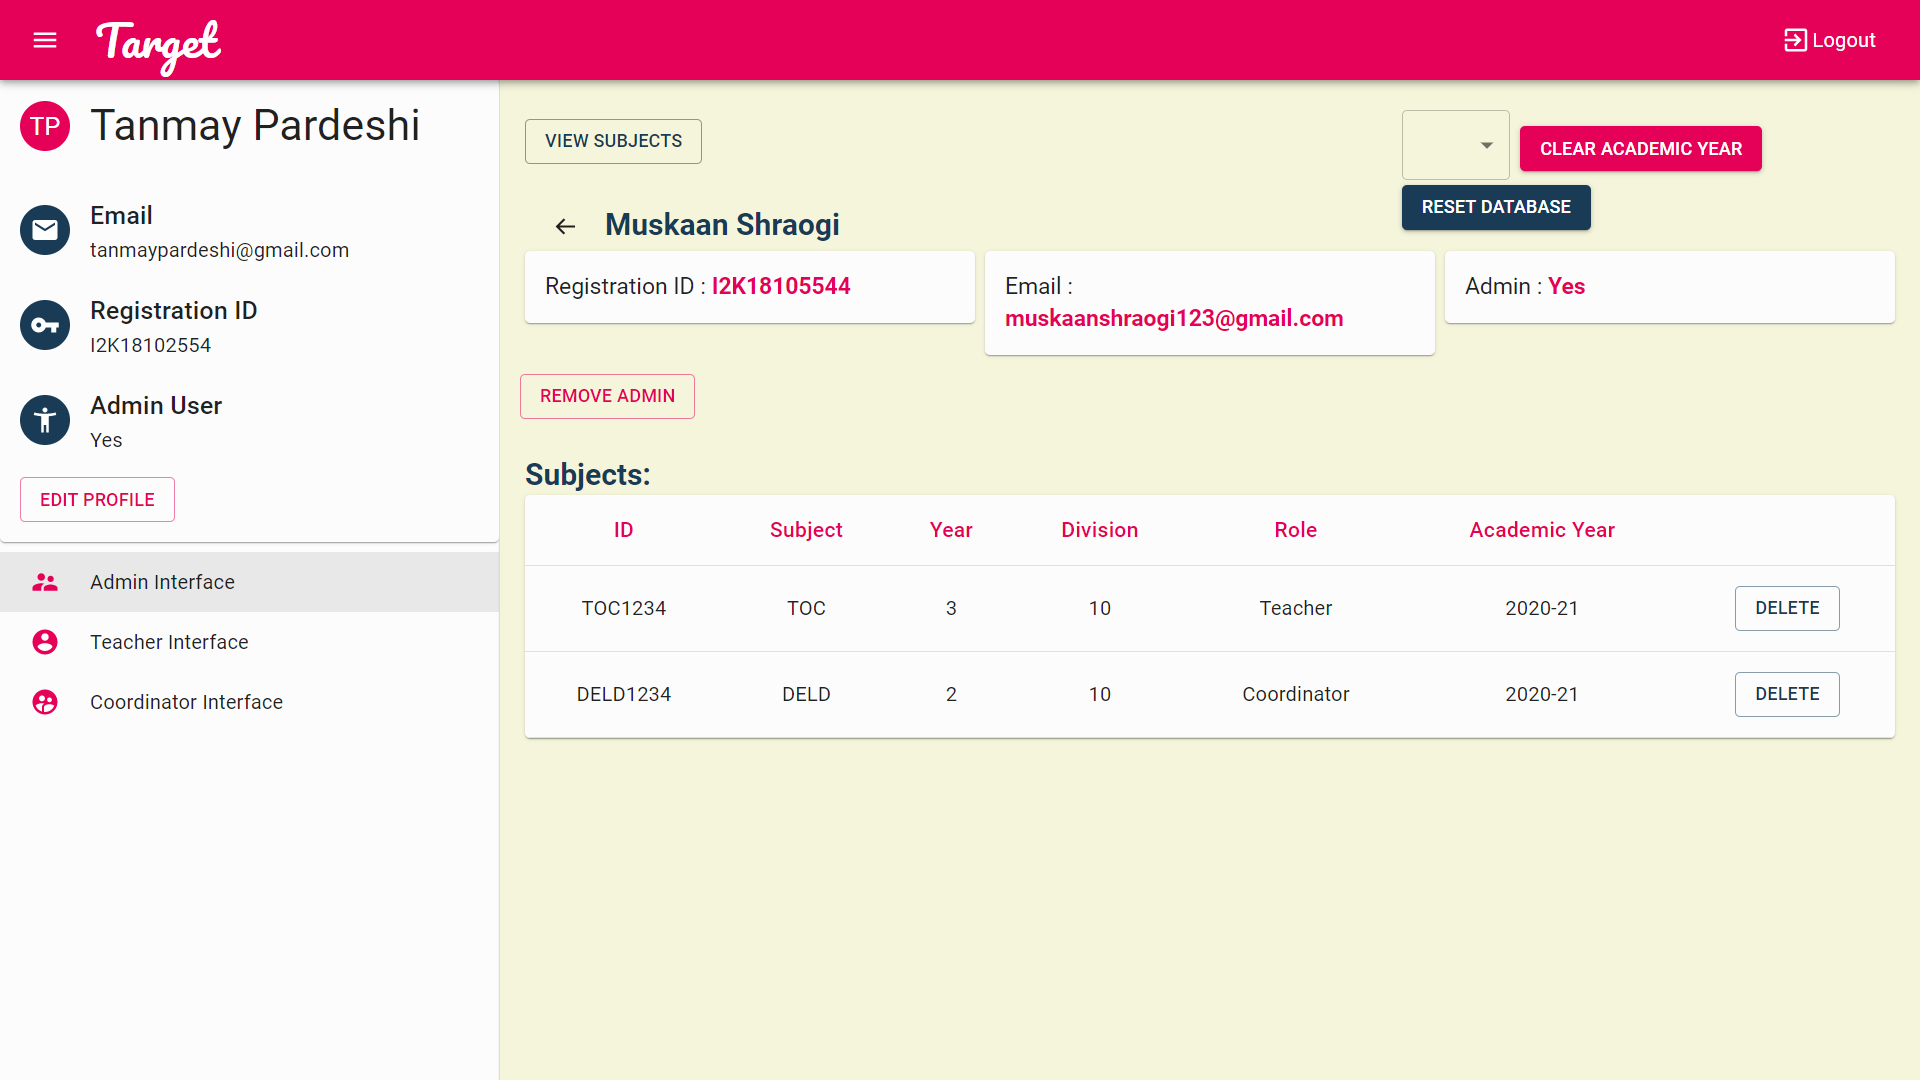
Task: Click the Coordinator Interface icon
Action: coord(45,702)
